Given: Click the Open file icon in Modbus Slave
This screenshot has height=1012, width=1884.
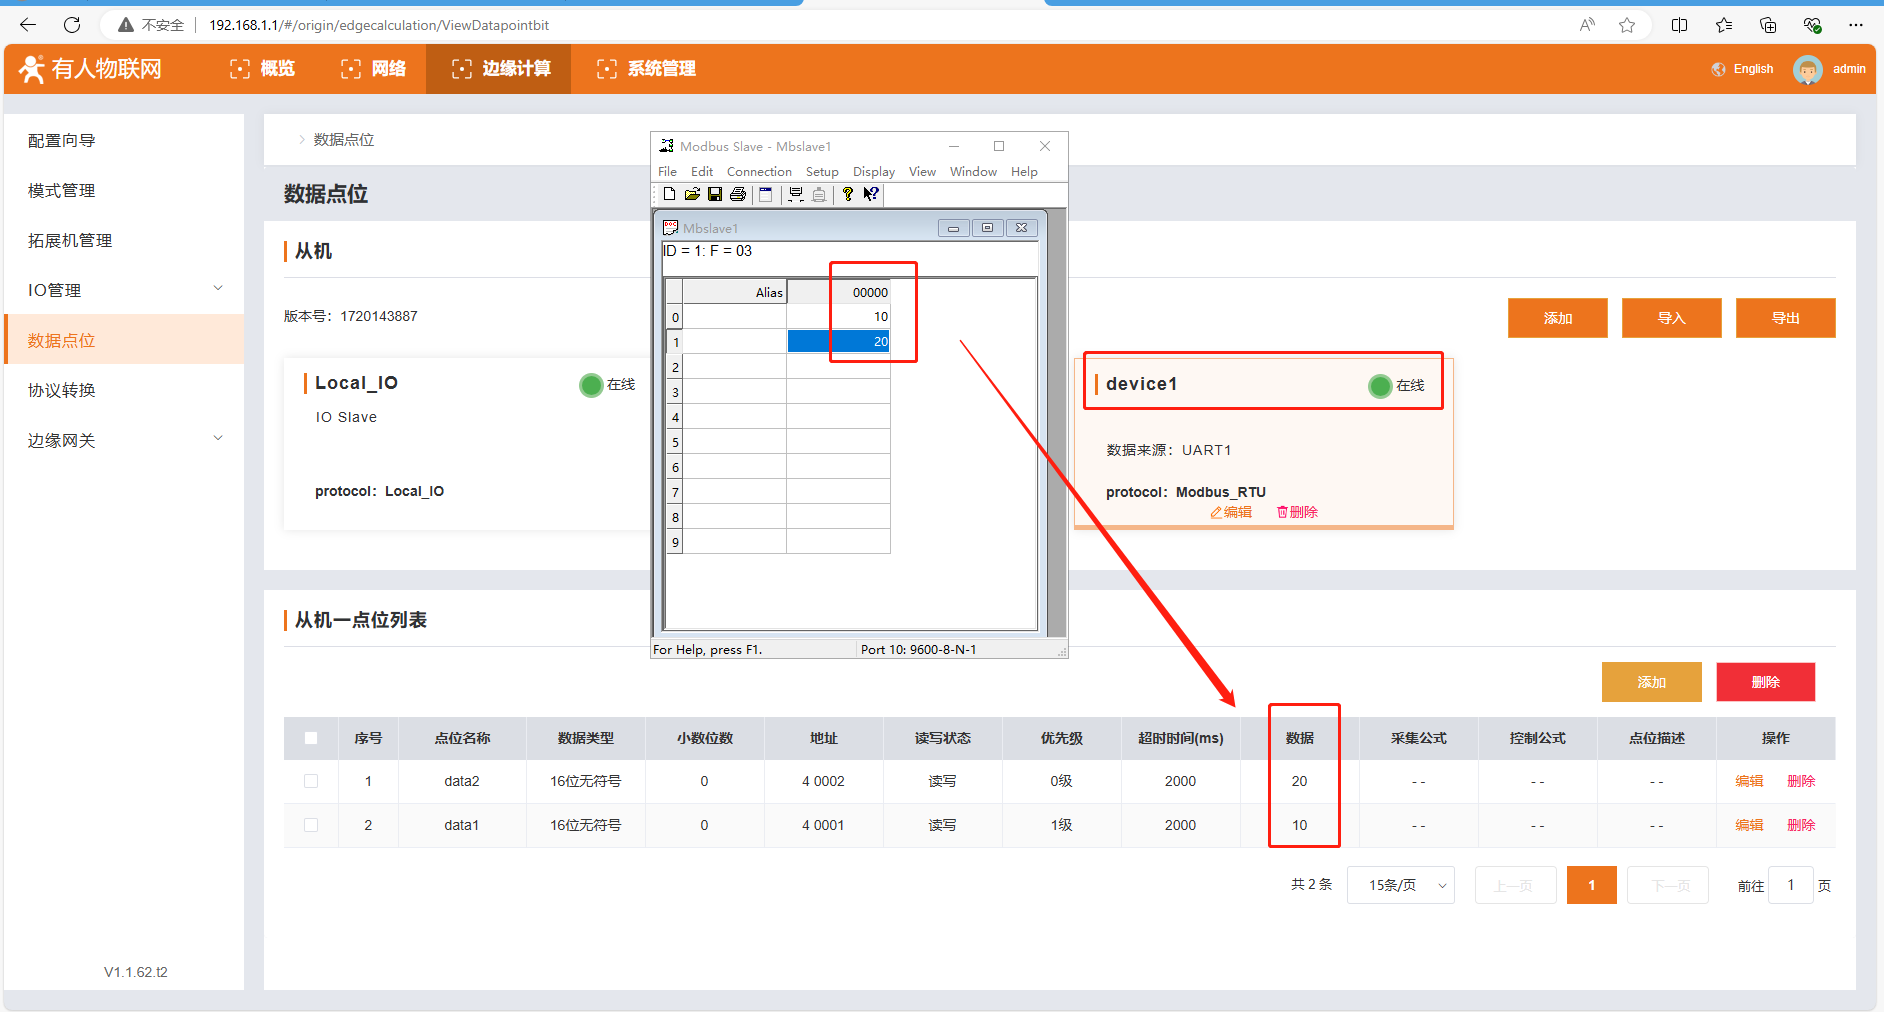Looking at the screenshot, I should (x=692, y=194).
